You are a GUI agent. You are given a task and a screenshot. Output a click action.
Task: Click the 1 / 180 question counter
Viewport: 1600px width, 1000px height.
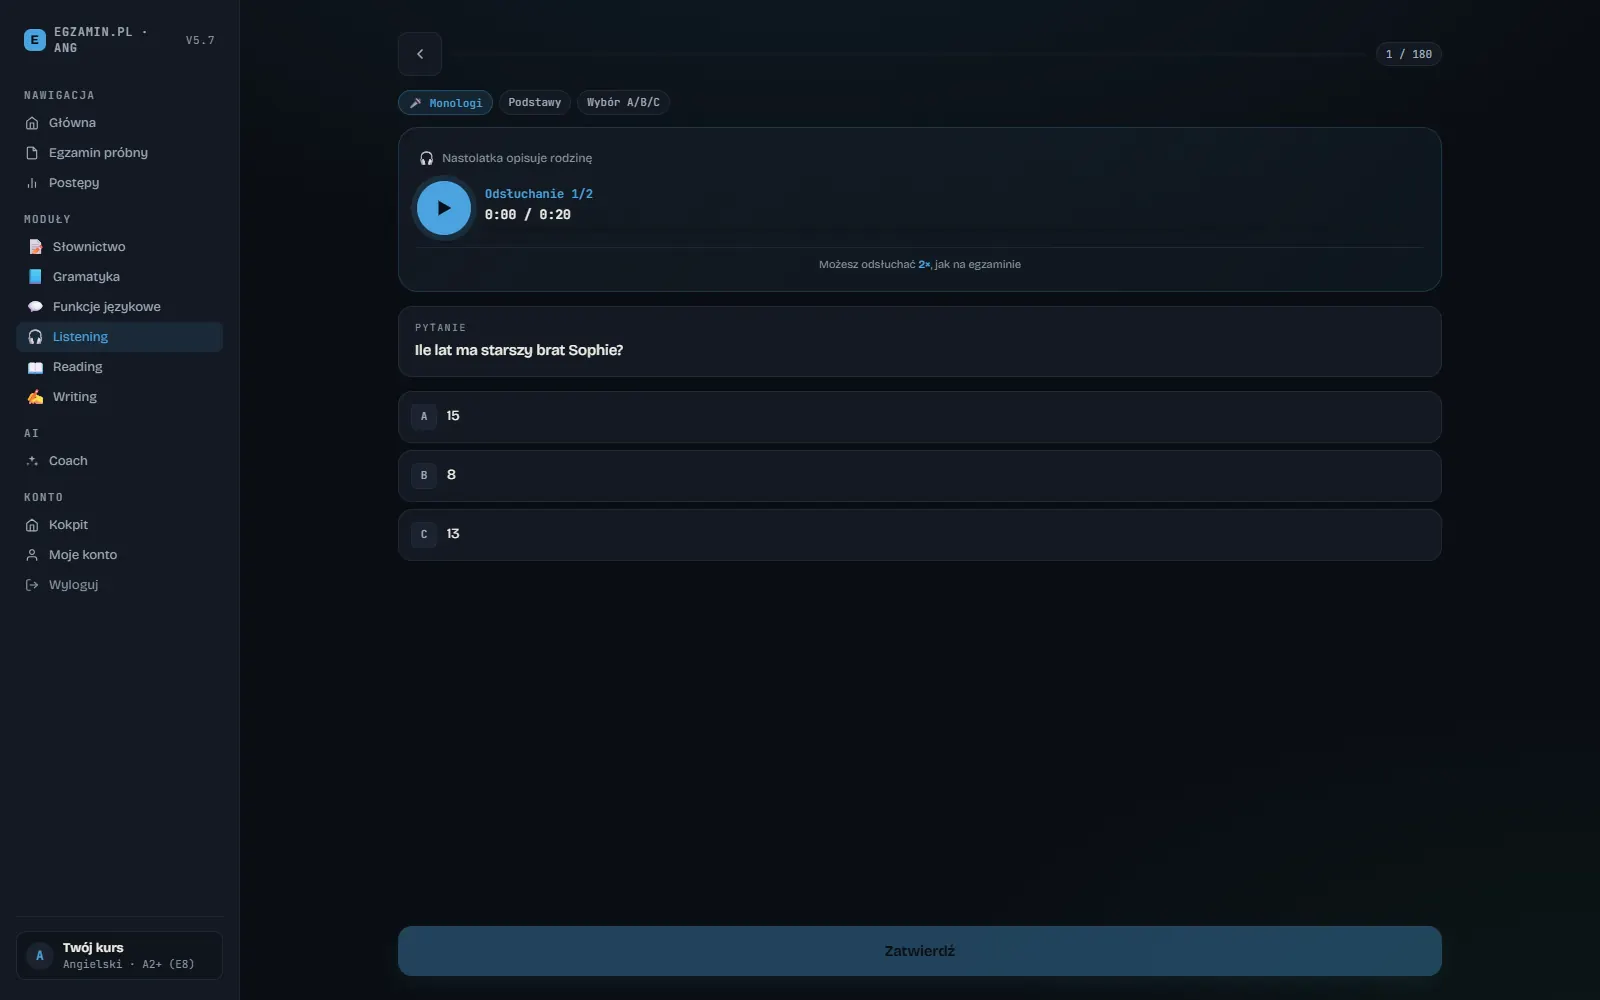point(1409,54)
